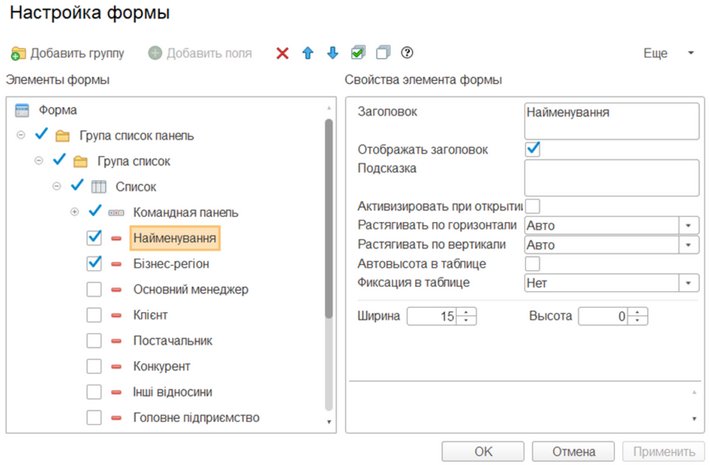The height and width of the screenshot is (465, 710).
Task: Enable the Основний менеджер field checkbox
Action: click(x=95, y=289)
